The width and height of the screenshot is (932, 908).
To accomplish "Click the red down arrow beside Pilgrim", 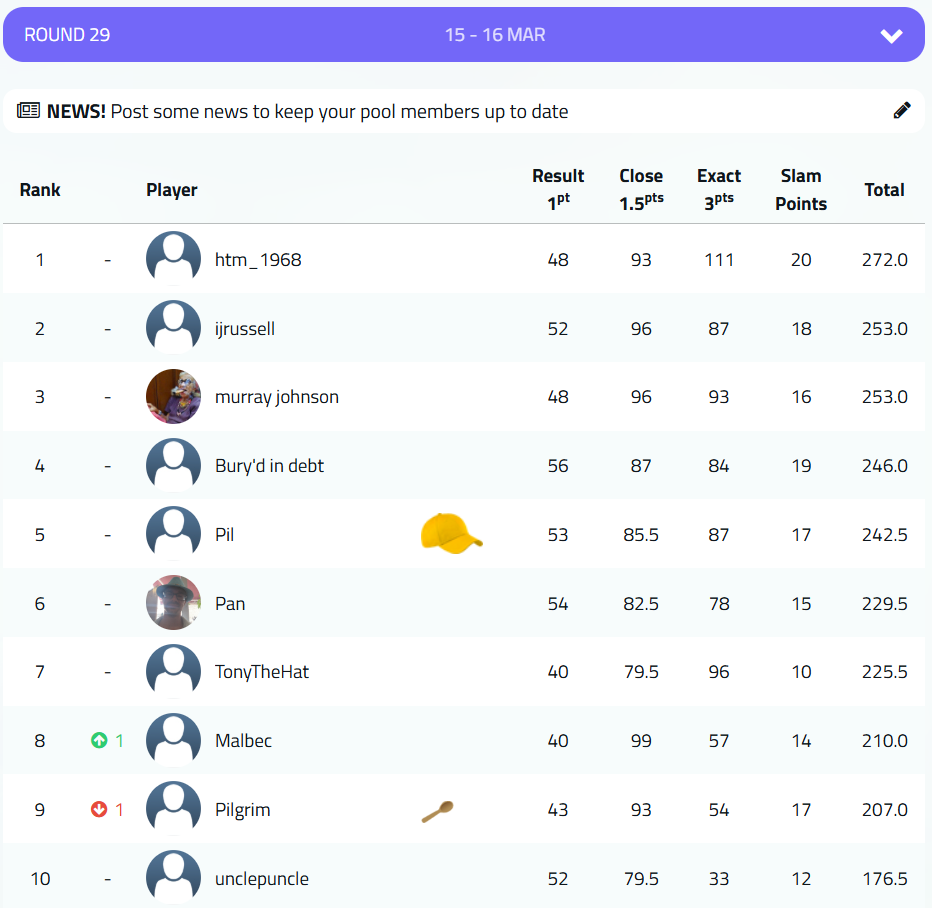I will coord(99,810).
